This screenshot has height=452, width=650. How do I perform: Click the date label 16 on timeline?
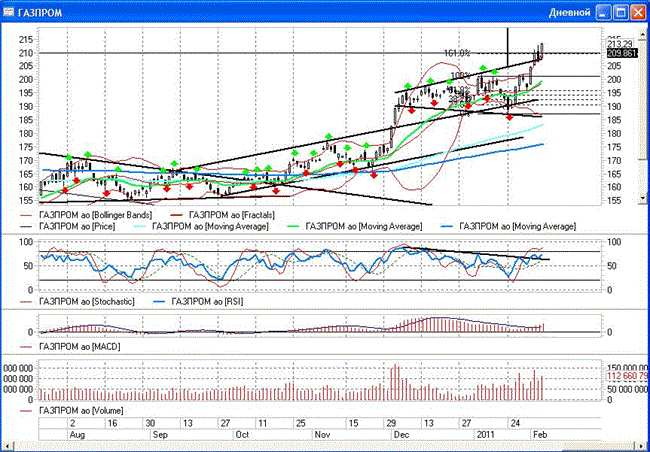click(112, 423)
